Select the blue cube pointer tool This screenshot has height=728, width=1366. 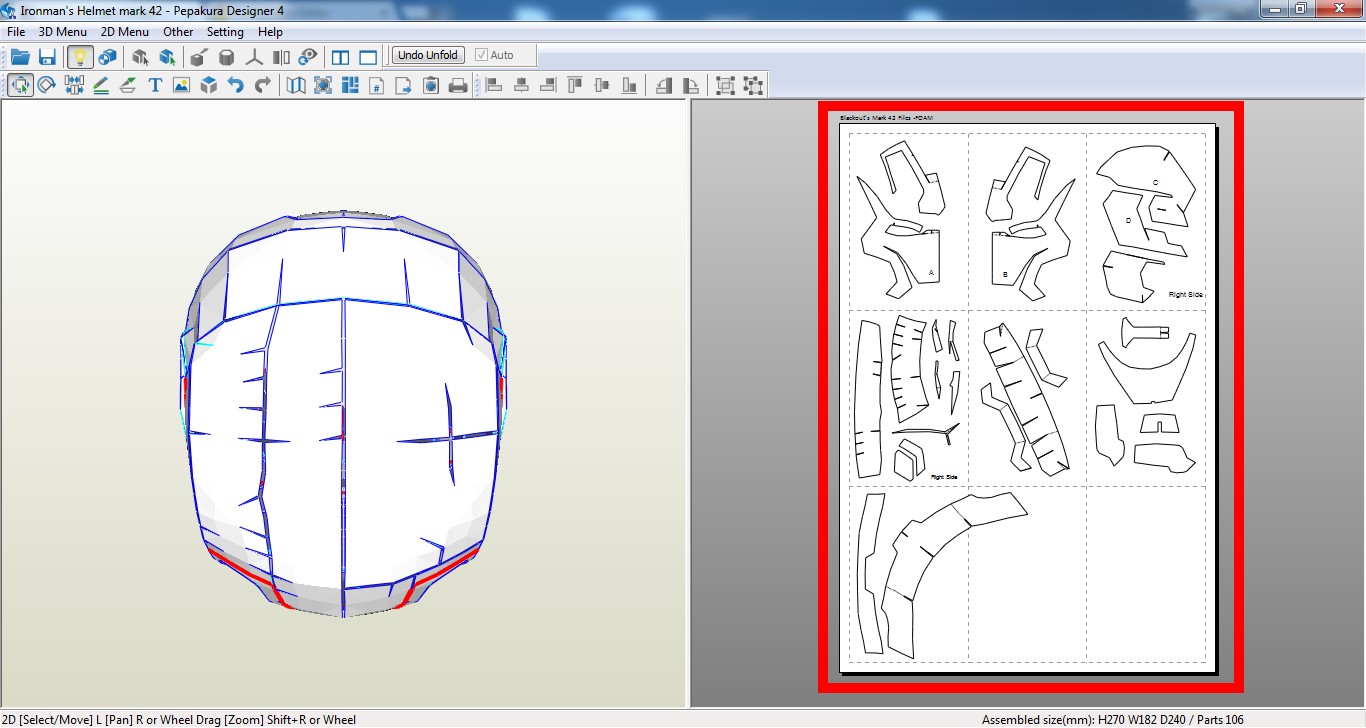(x=167, y=56)
